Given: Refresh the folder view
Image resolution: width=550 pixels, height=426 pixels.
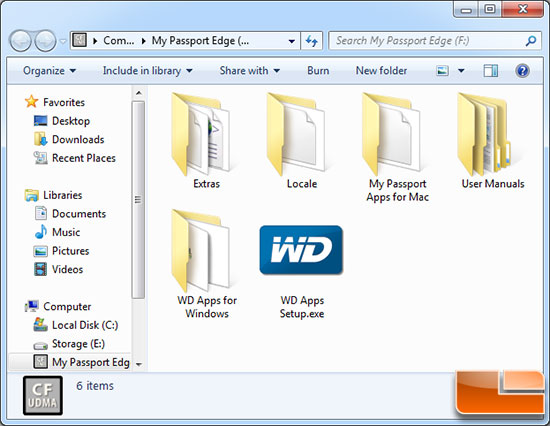Looking at the screenshot, I should 311,41.
